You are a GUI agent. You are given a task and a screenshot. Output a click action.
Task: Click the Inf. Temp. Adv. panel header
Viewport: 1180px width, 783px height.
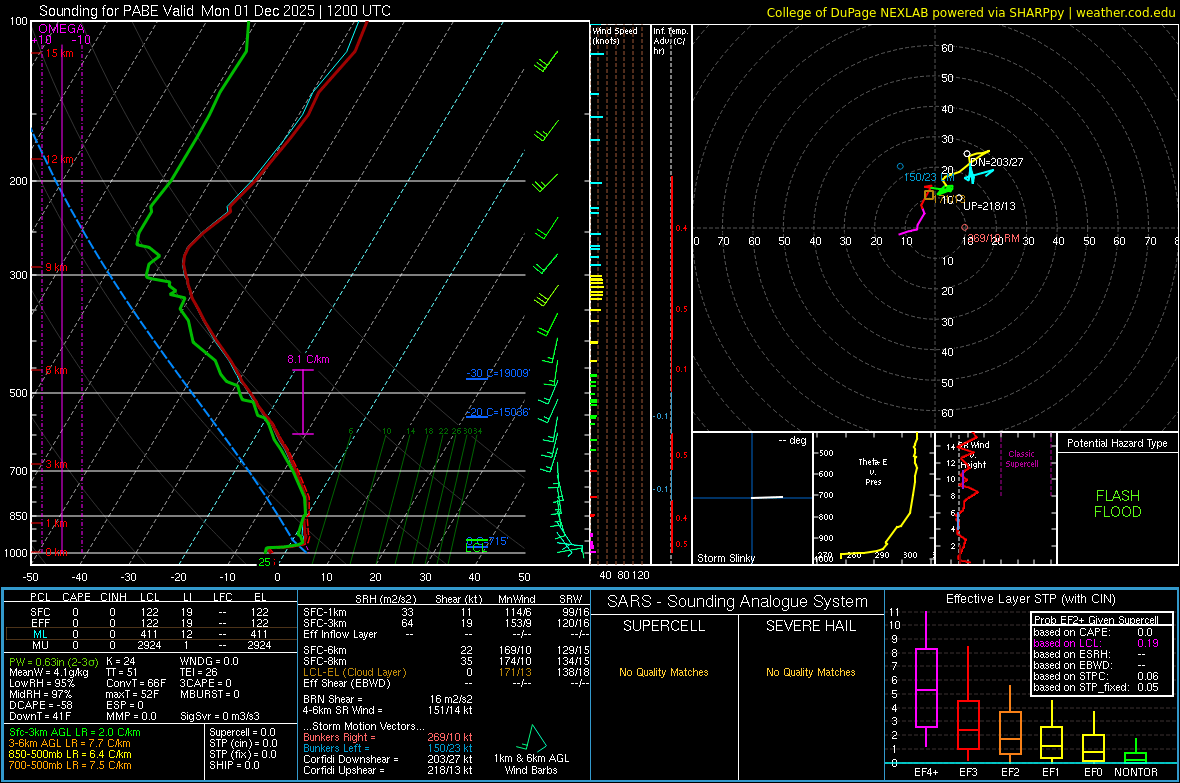pyautogui.click(x=670, y=41)
